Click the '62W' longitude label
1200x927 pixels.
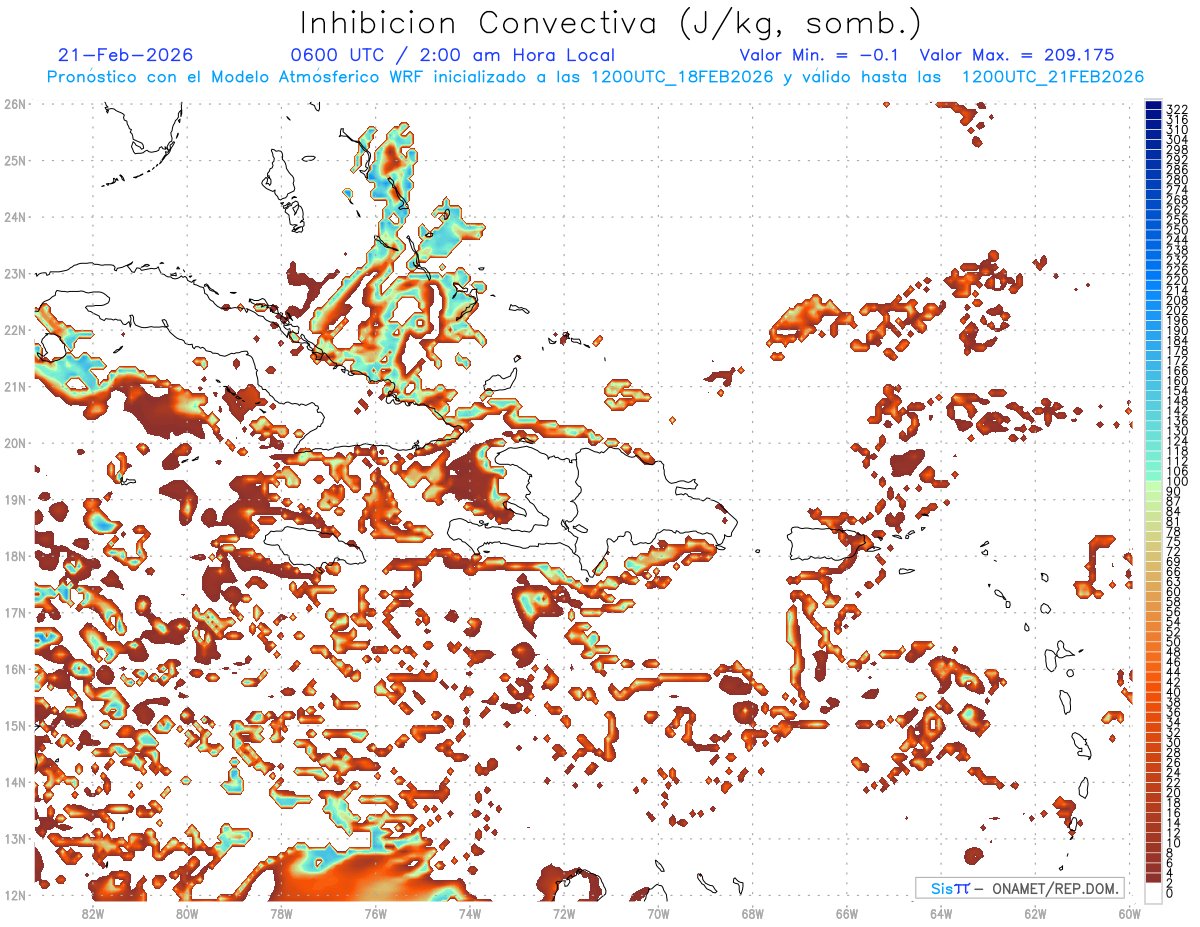point(1035,913)
